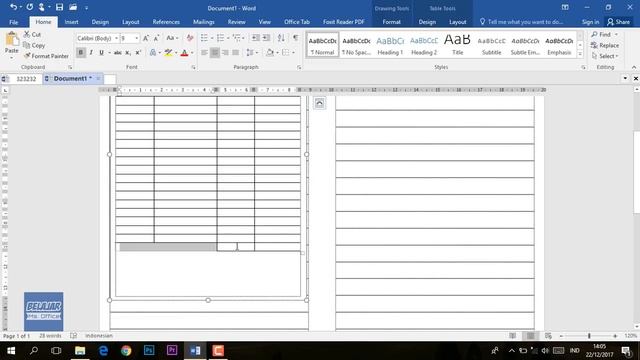640x360 pixels.
Task: Switch to Insert tab
Action: pos(71,22)
